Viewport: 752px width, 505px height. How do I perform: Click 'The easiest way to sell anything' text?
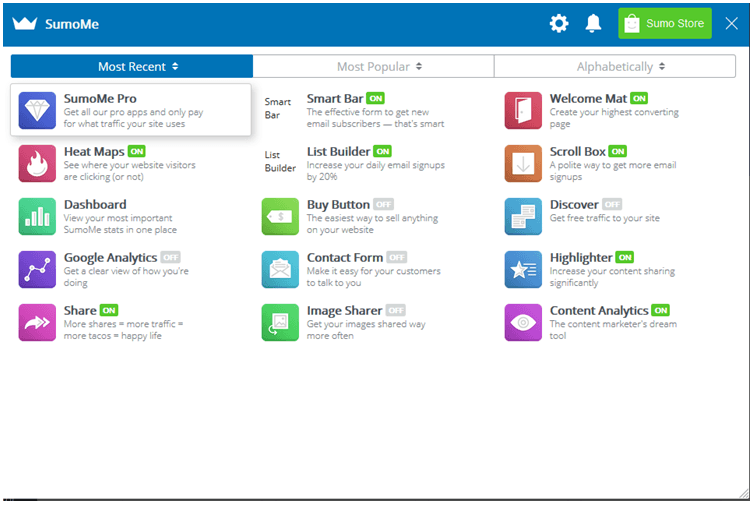pyautogui.click(x=372, y=218)
